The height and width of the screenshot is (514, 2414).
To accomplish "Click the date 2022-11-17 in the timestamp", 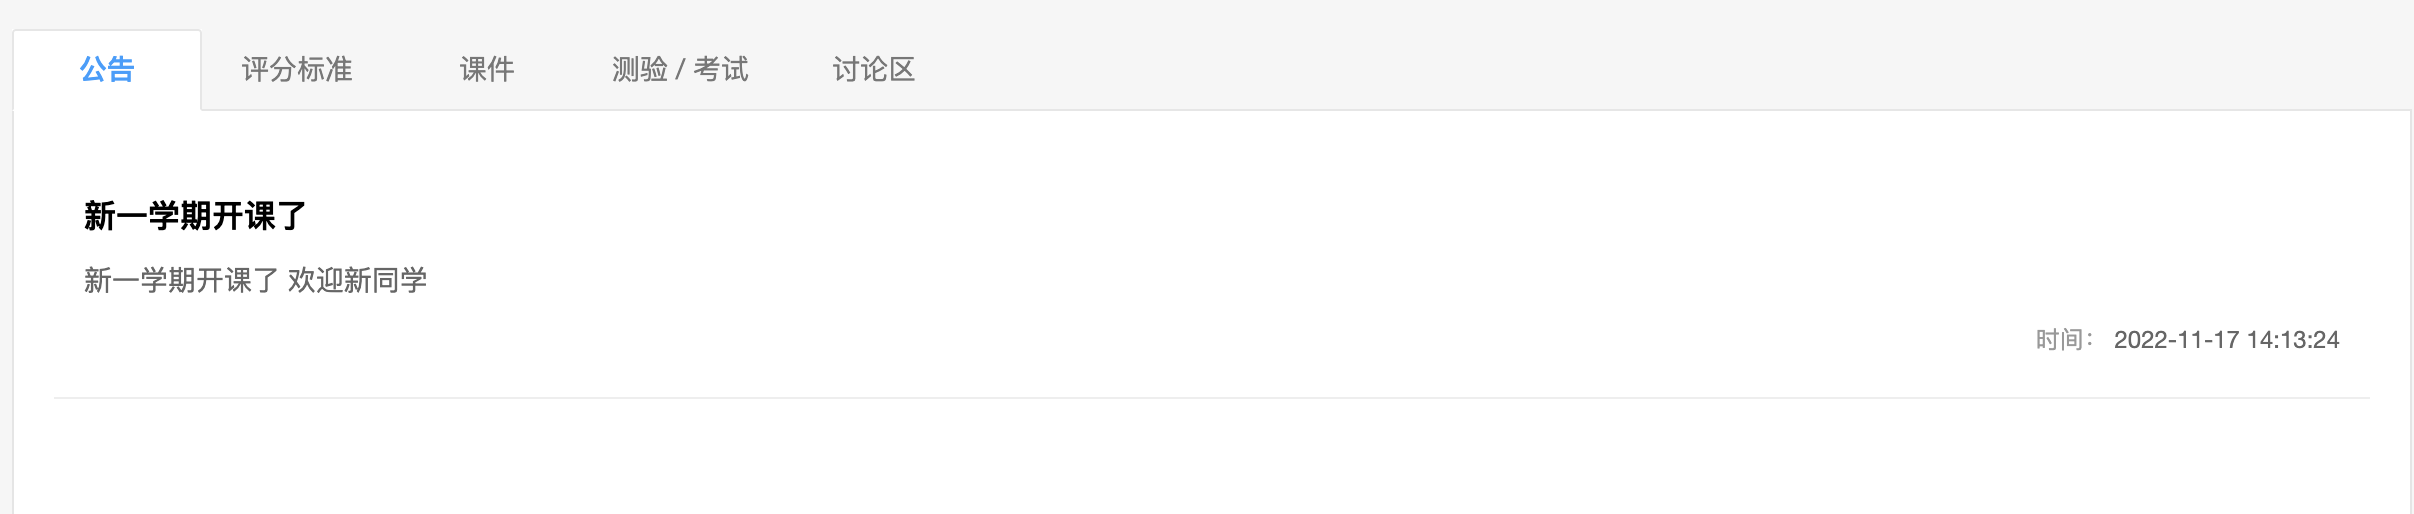I will point(2176,340).
